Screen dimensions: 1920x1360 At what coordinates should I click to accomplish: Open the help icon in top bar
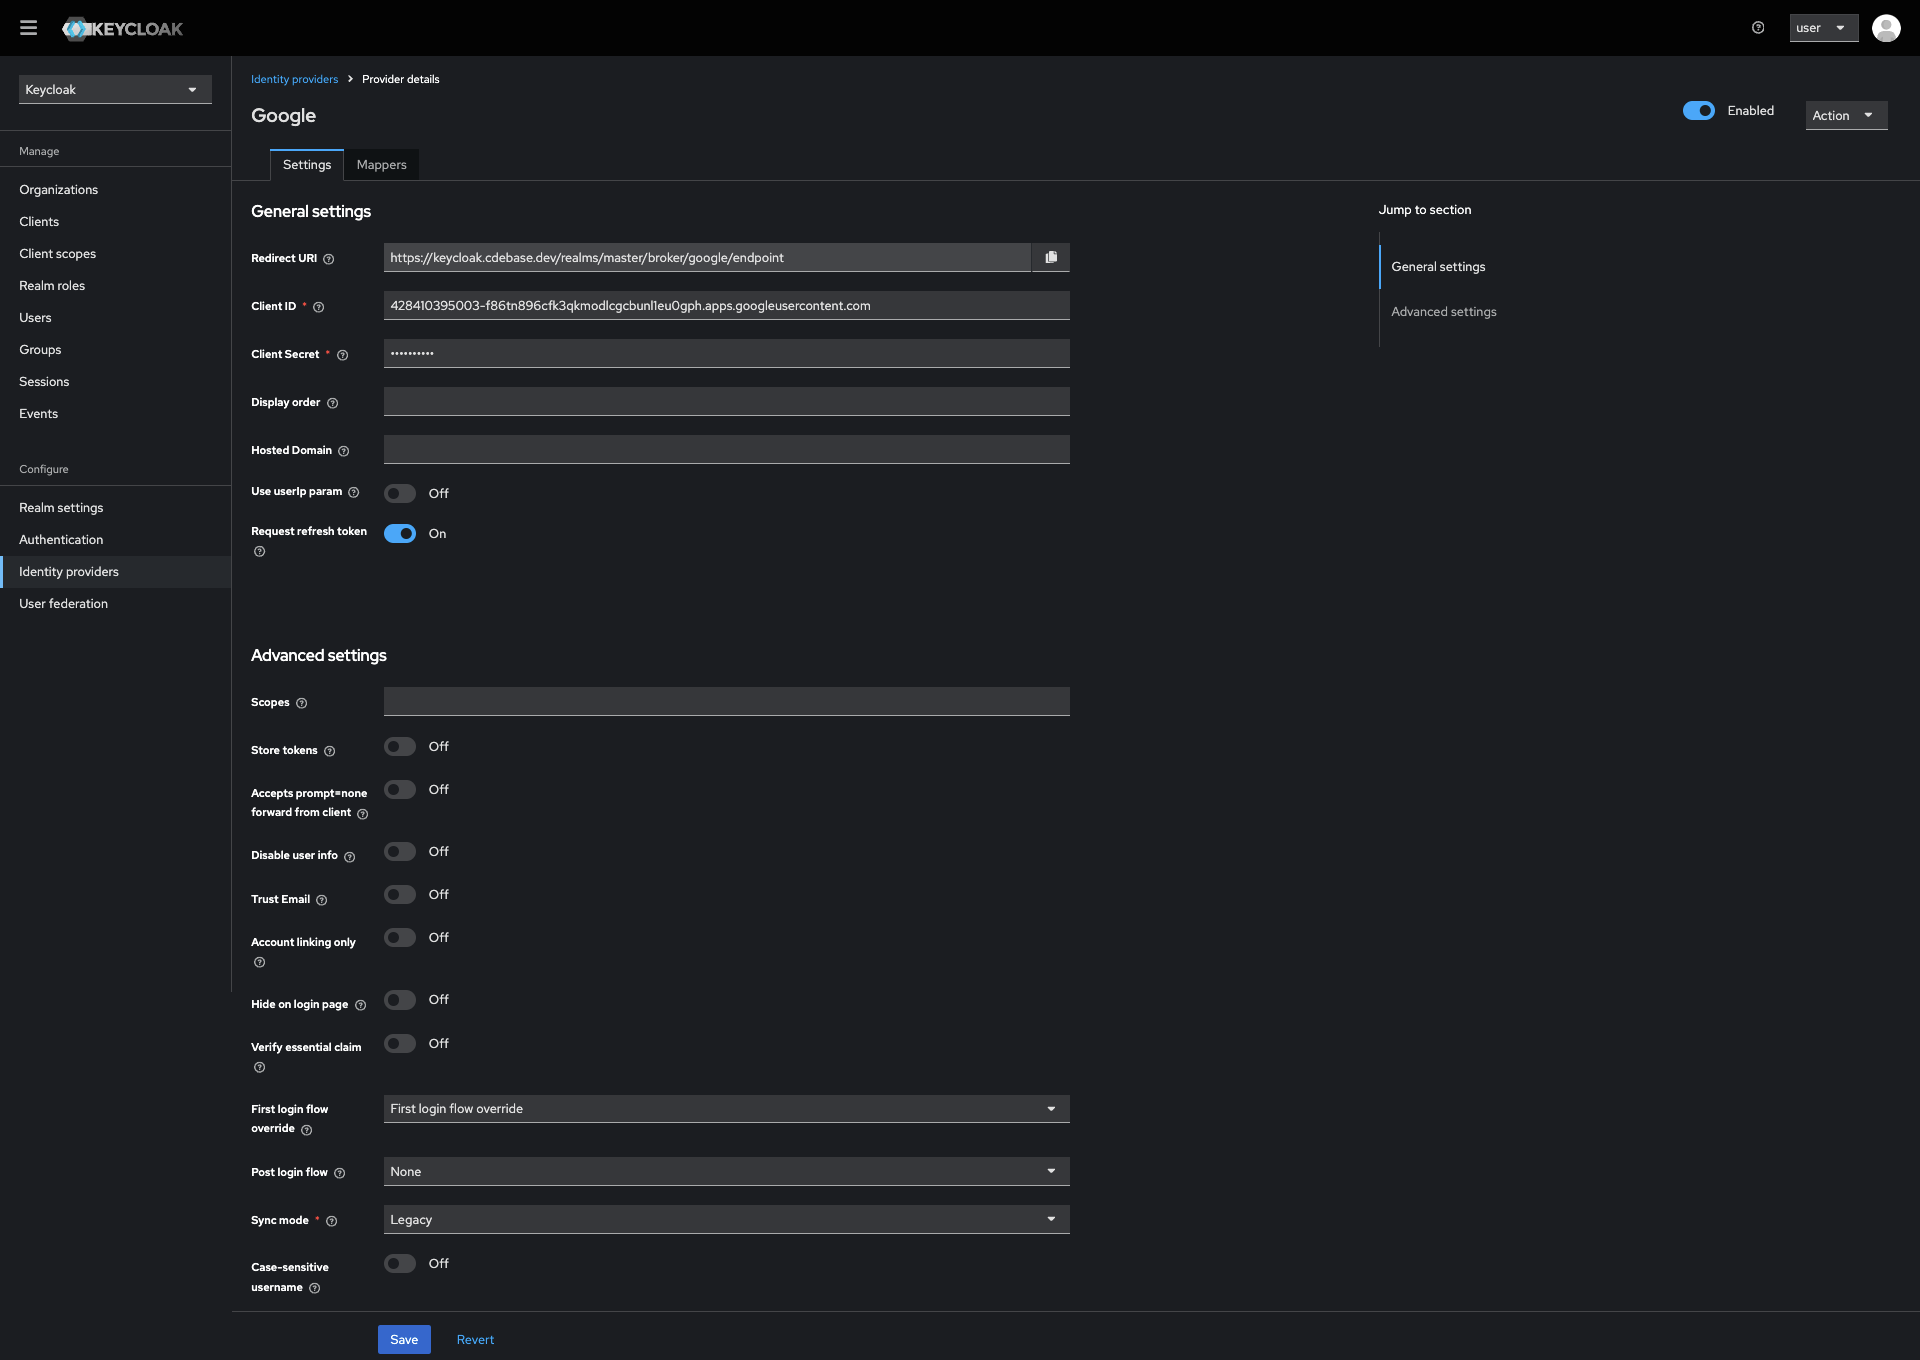[1758, 28]
